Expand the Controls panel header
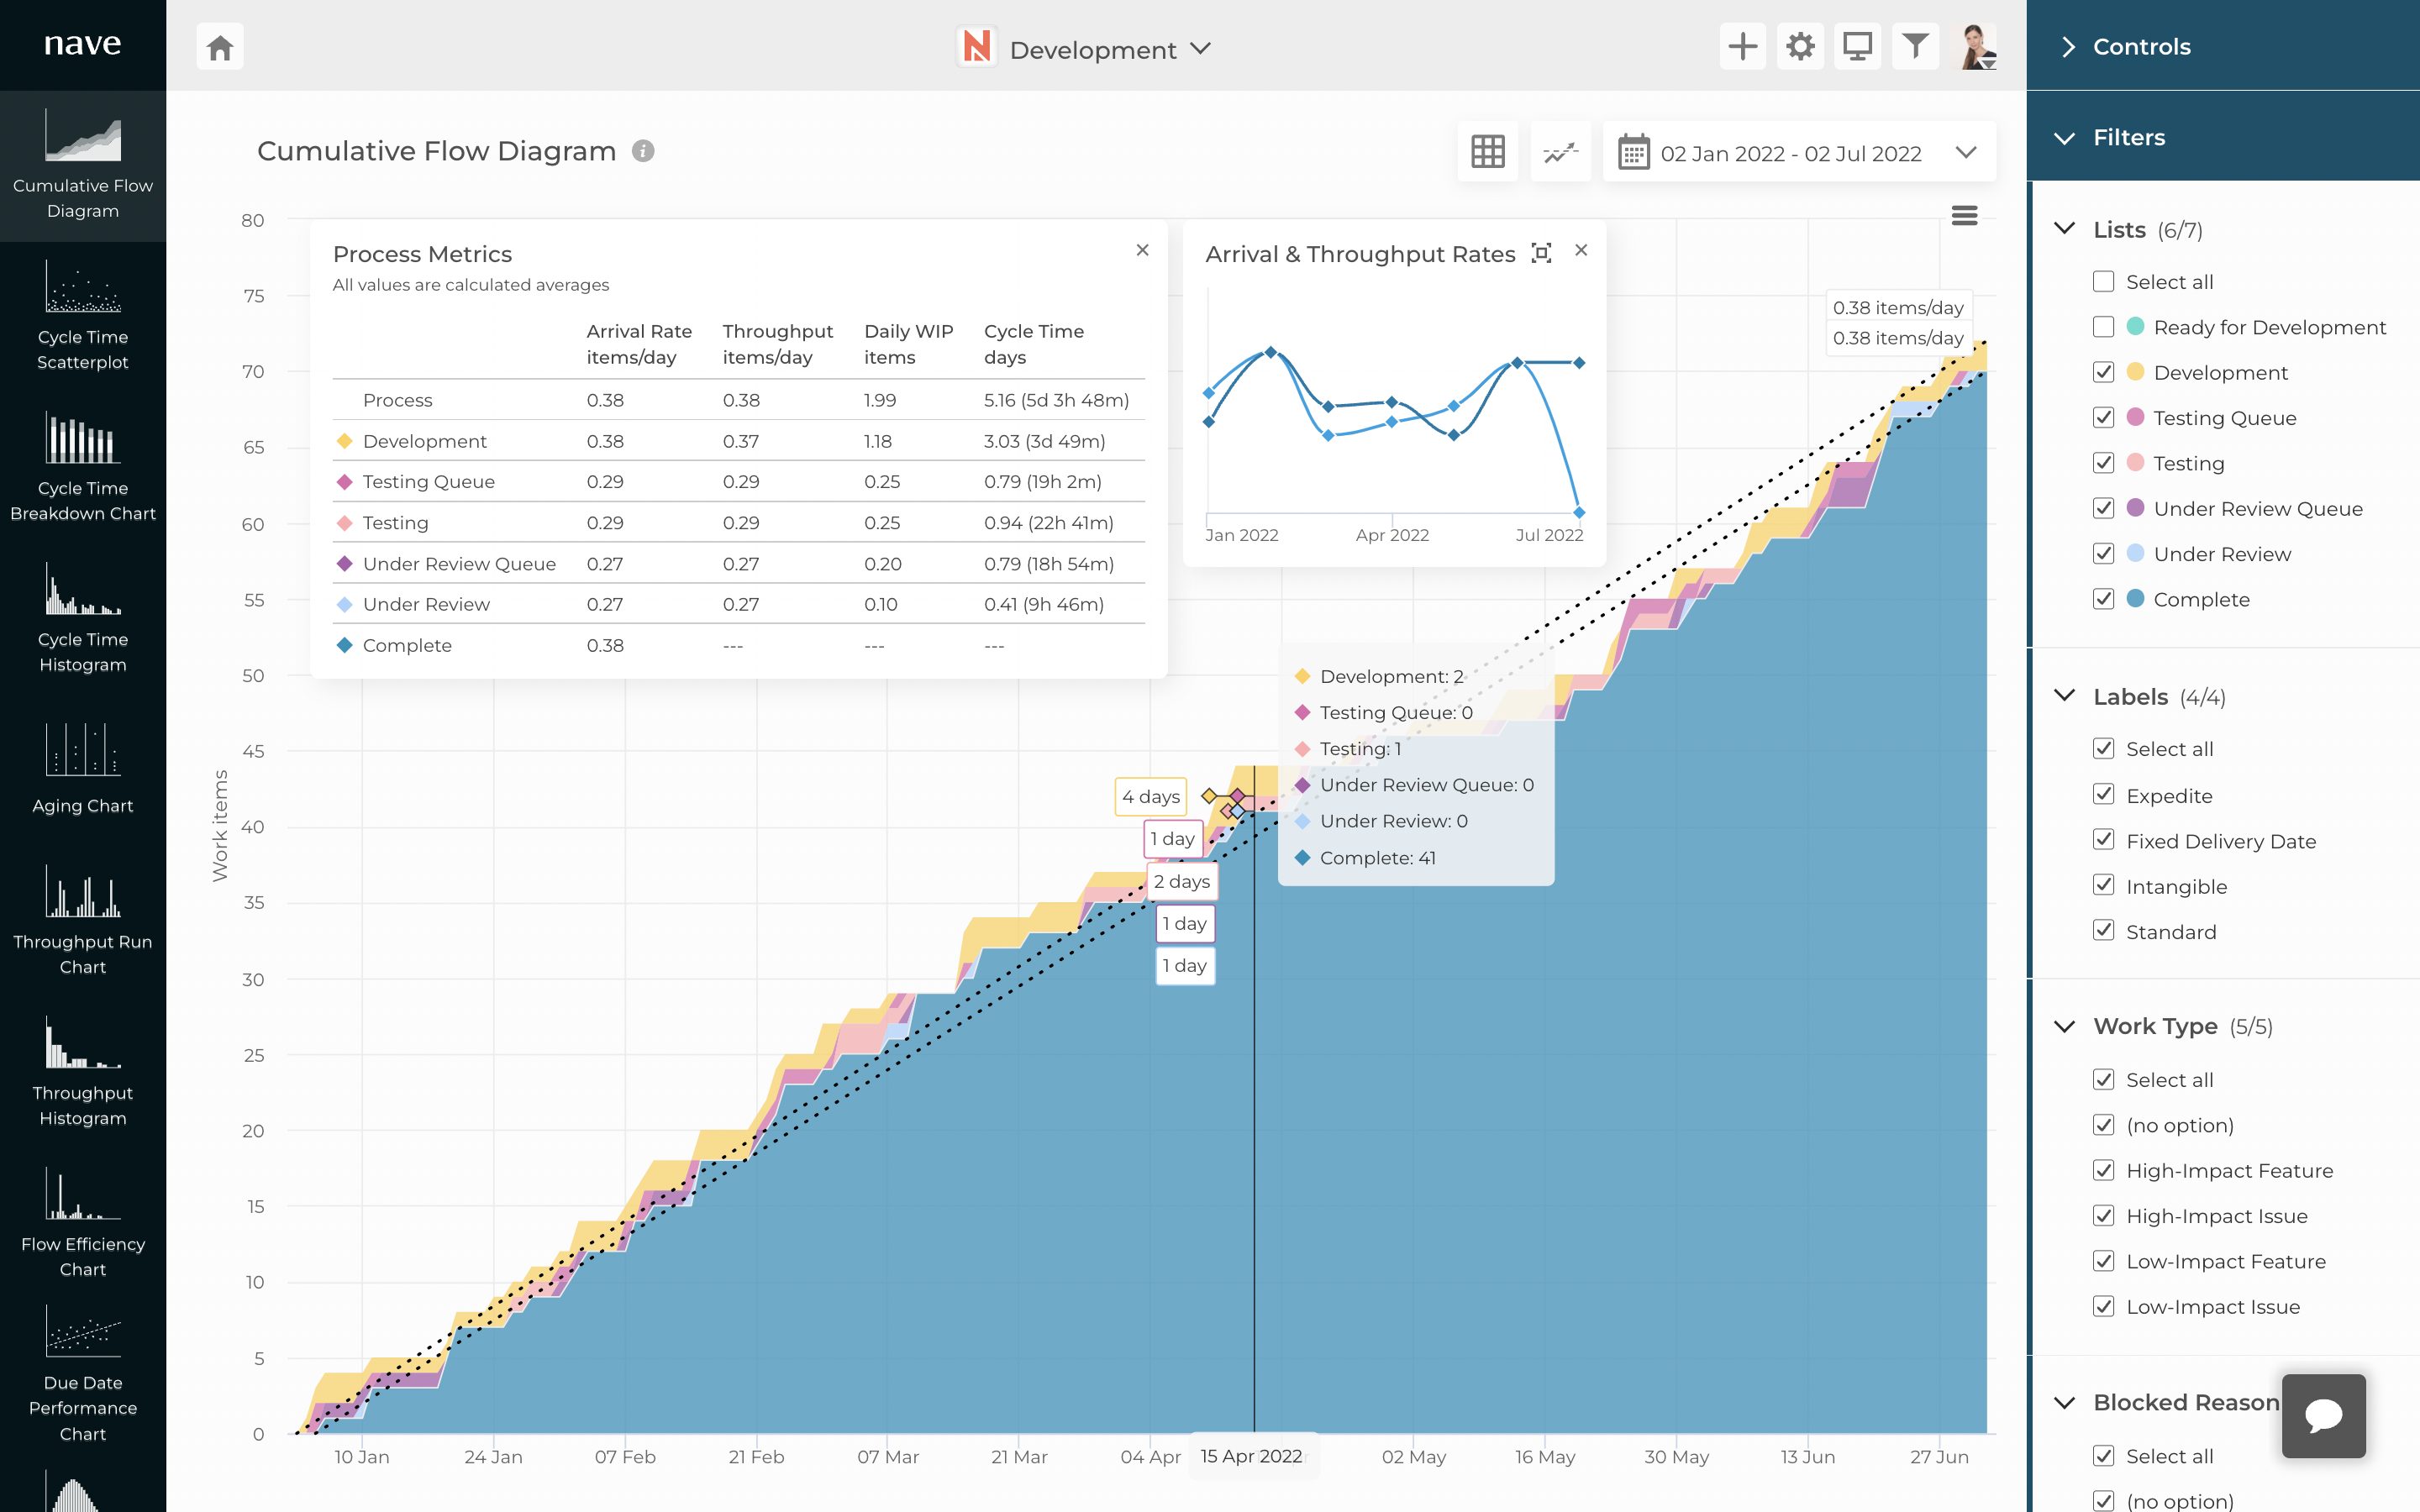Screen dimensions: 2420x1512 [2140, 47]
